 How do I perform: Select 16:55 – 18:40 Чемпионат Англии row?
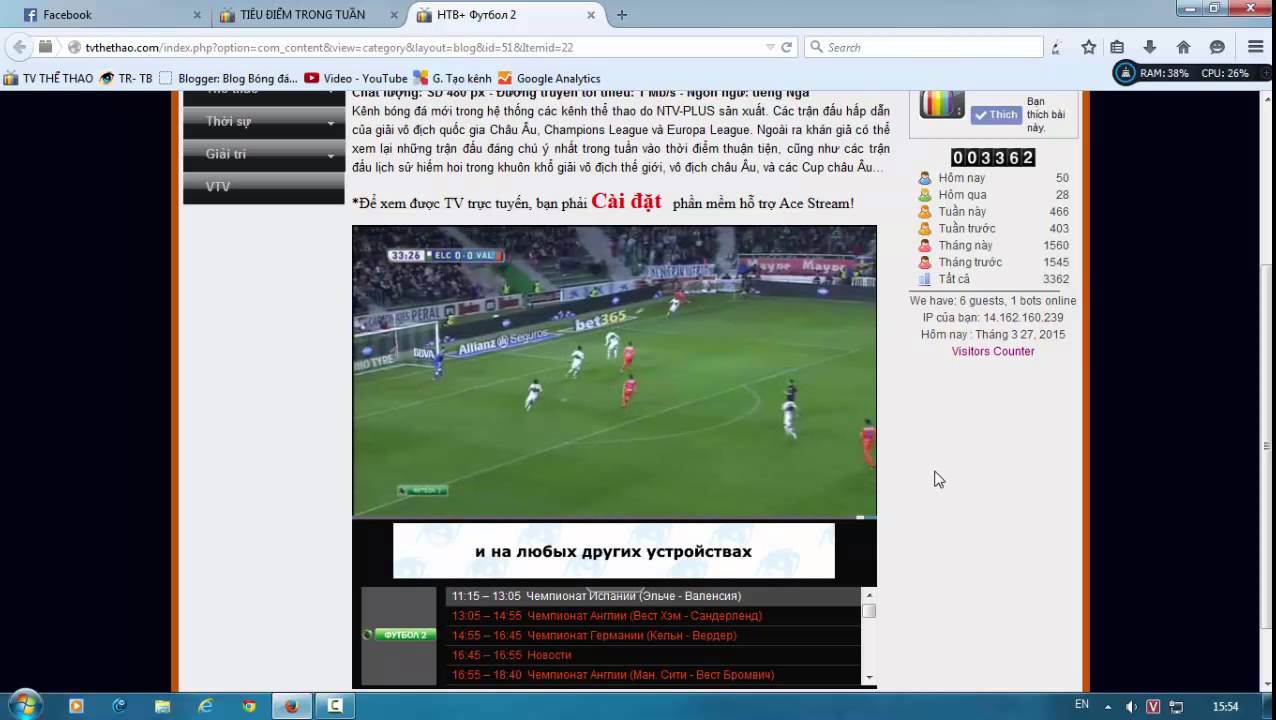point(653,675)
